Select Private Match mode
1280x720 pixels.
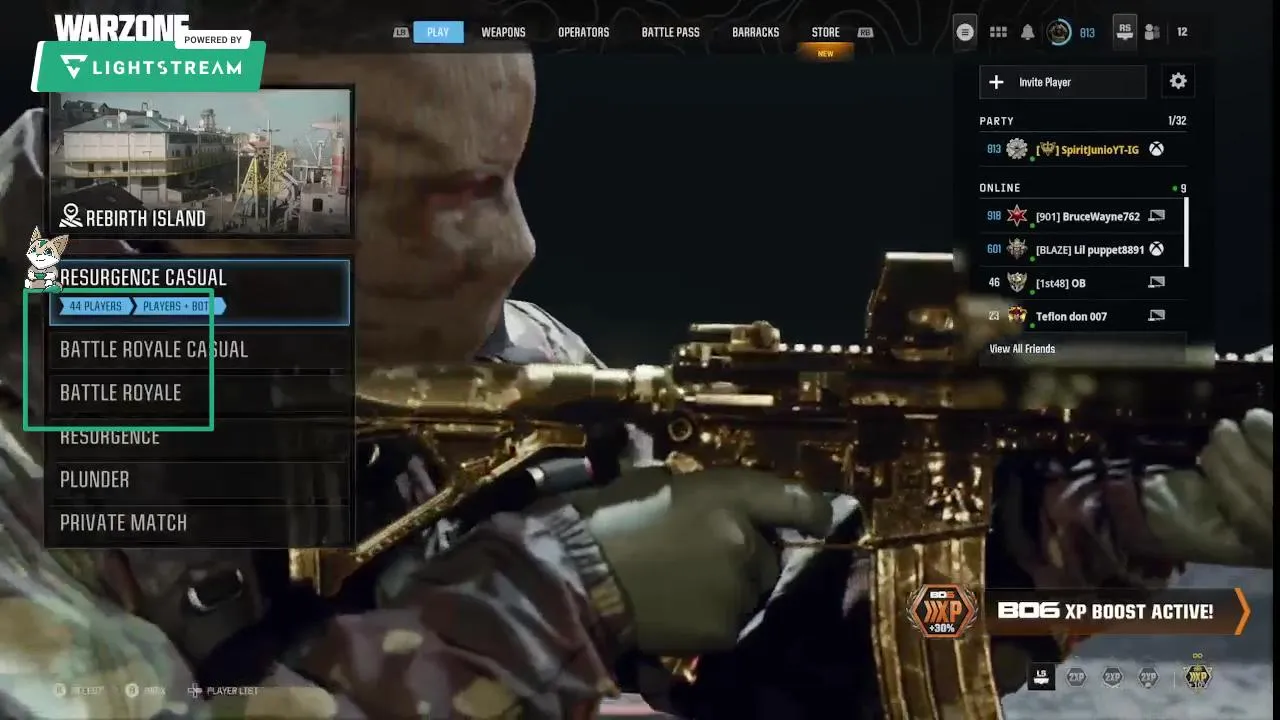coord(200,522)
